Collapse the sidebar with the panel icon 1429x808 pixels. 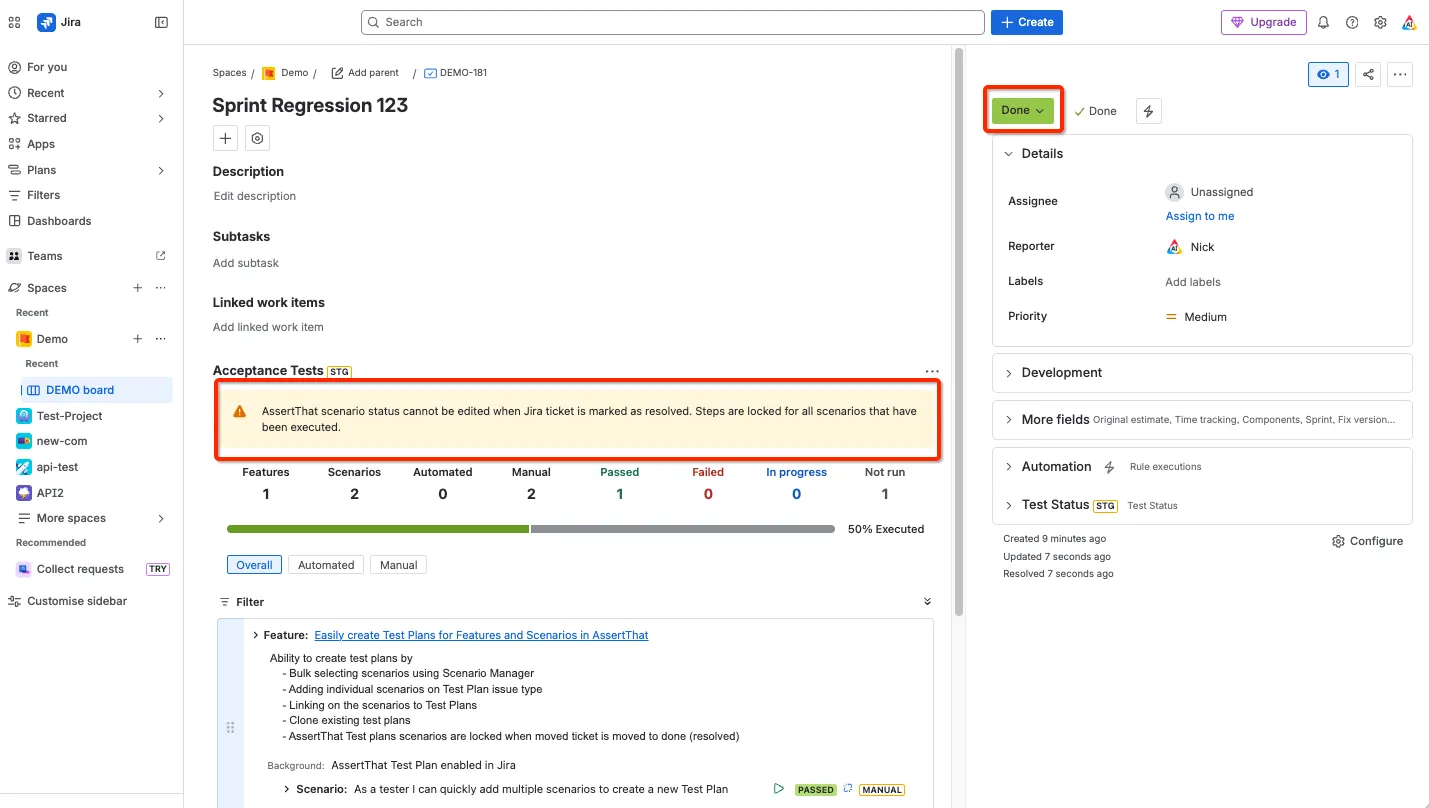pyautogui.click(x=161, y=22)
